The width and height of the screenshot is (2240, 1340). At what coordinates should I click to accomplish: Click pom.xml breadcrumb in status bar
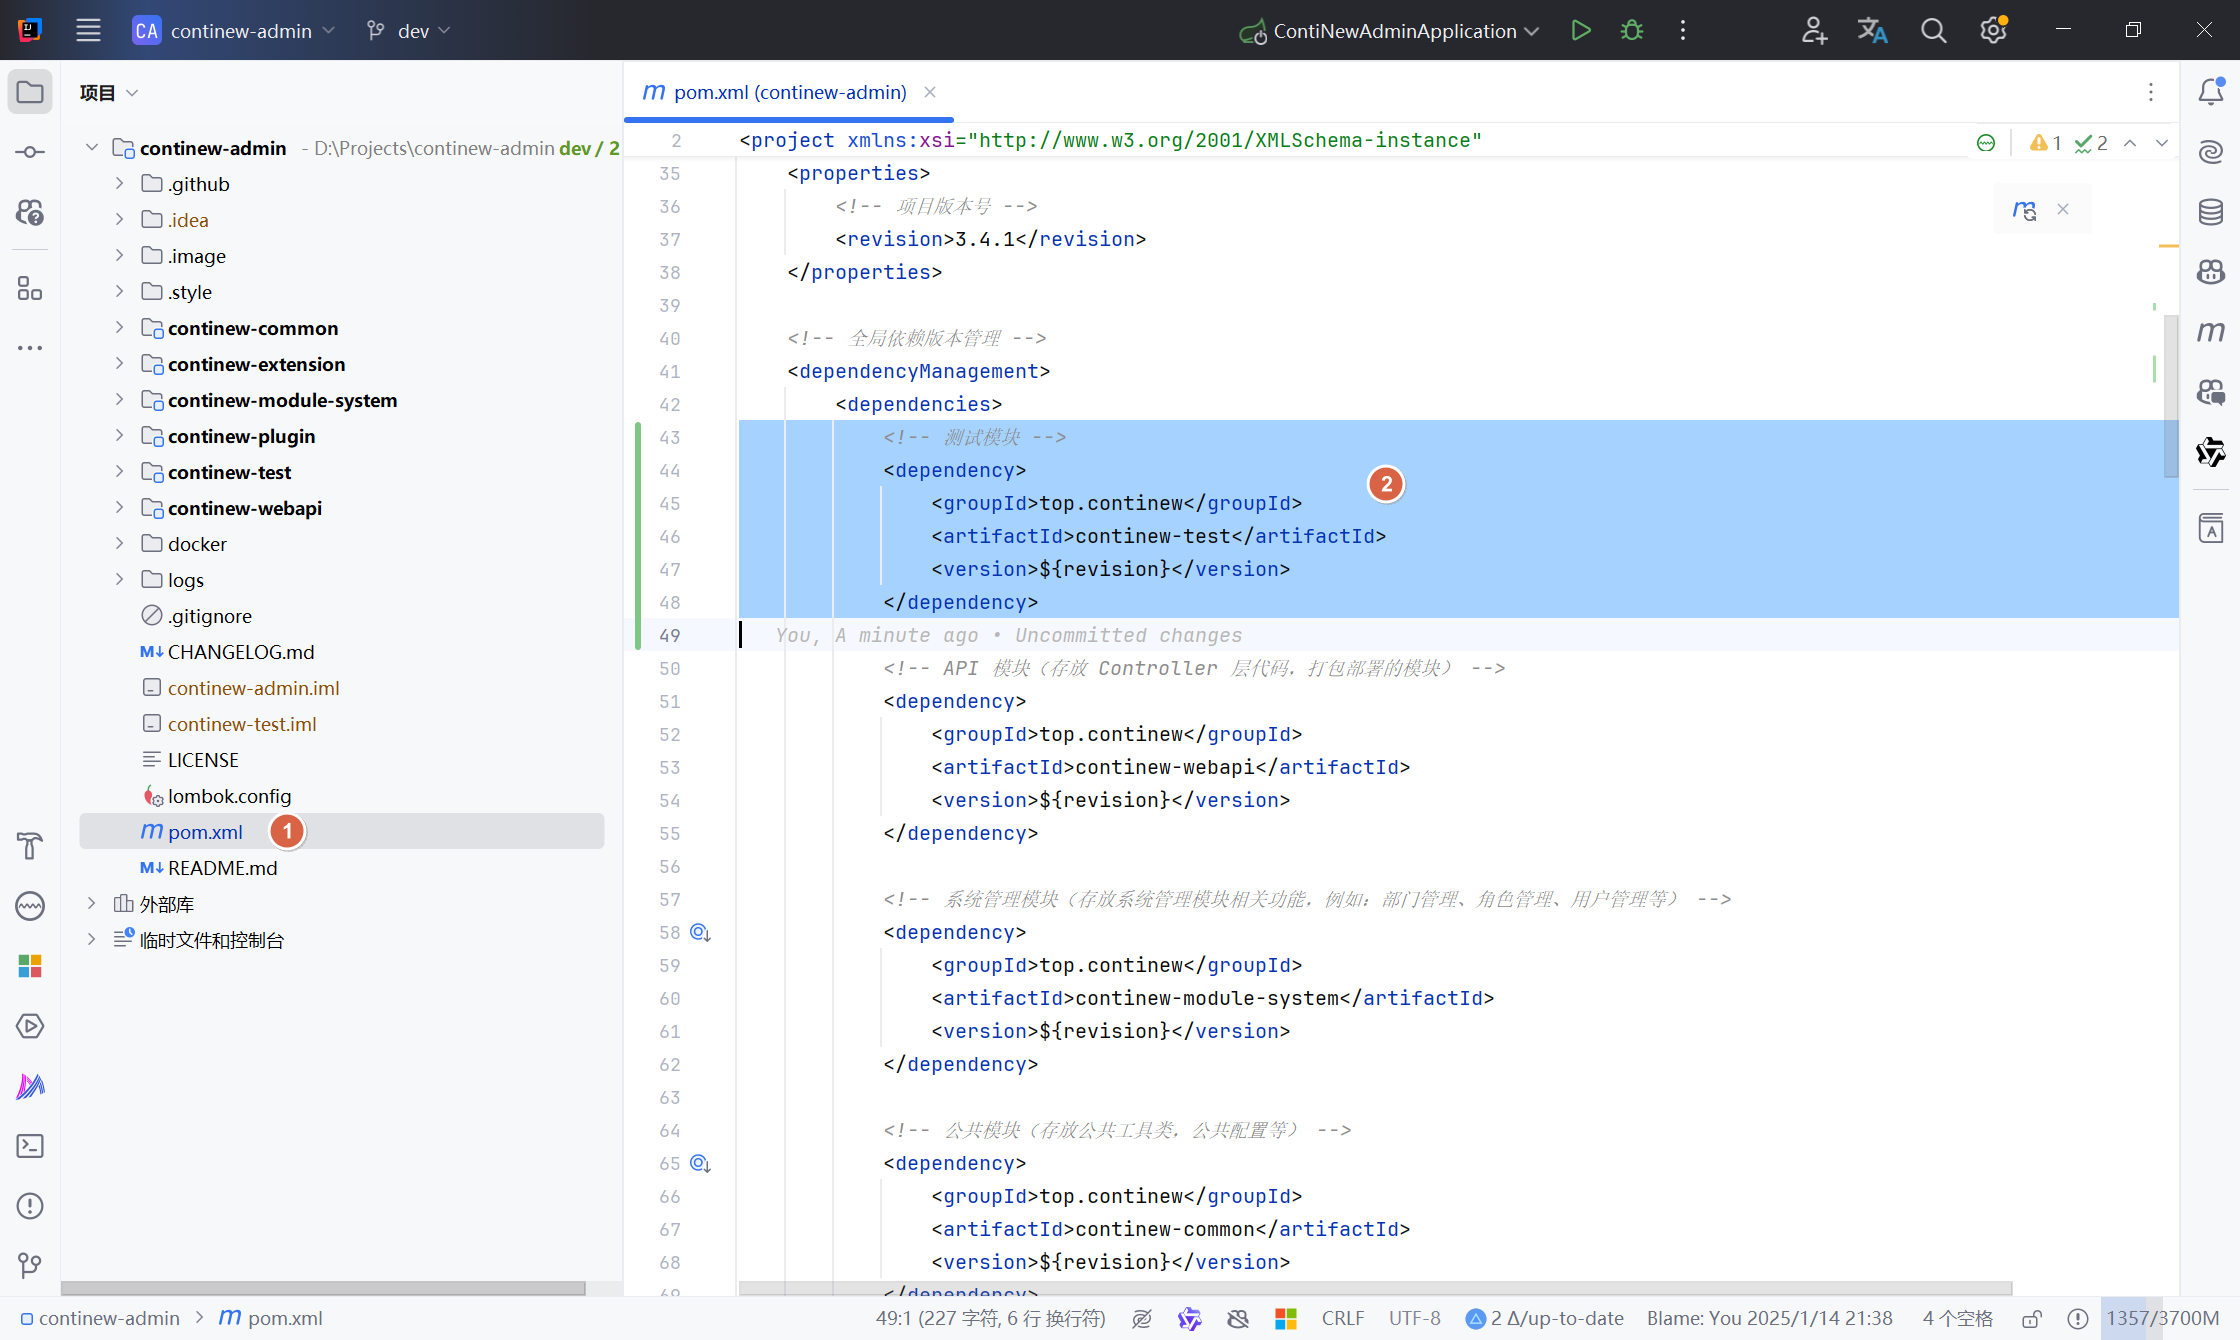[271, 1319]
